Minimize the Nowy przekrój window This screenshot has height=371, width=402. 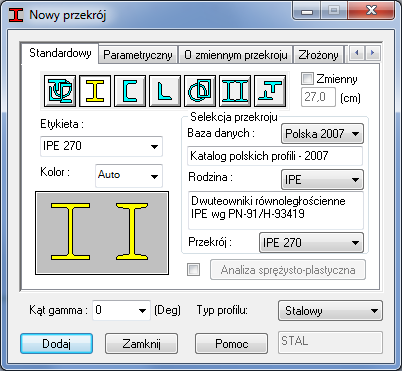(307, 11)
